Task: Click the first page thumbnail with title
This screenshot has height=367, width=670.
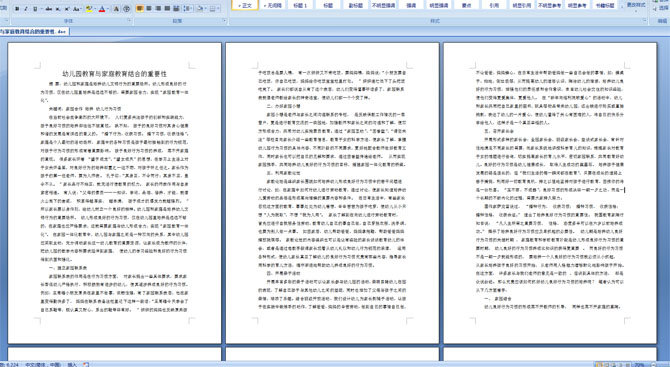Action: [x=115, y=193]
